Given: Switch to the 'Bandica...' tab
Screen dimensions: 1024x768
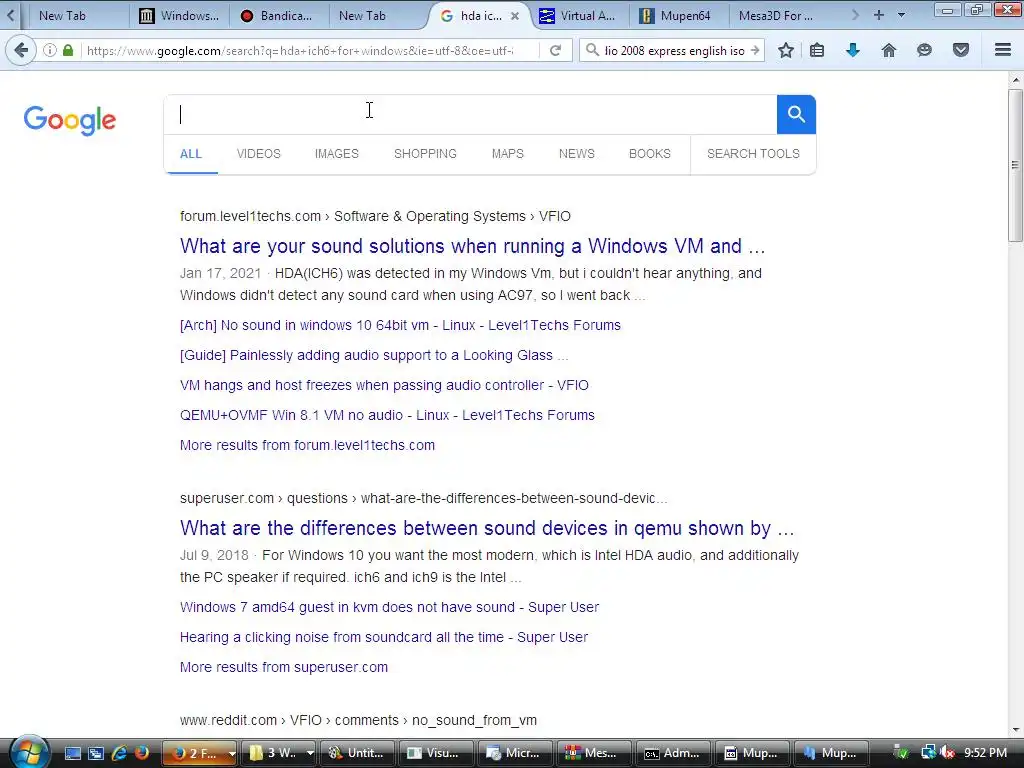Looking at the screenshot, I should coord(279,16).
